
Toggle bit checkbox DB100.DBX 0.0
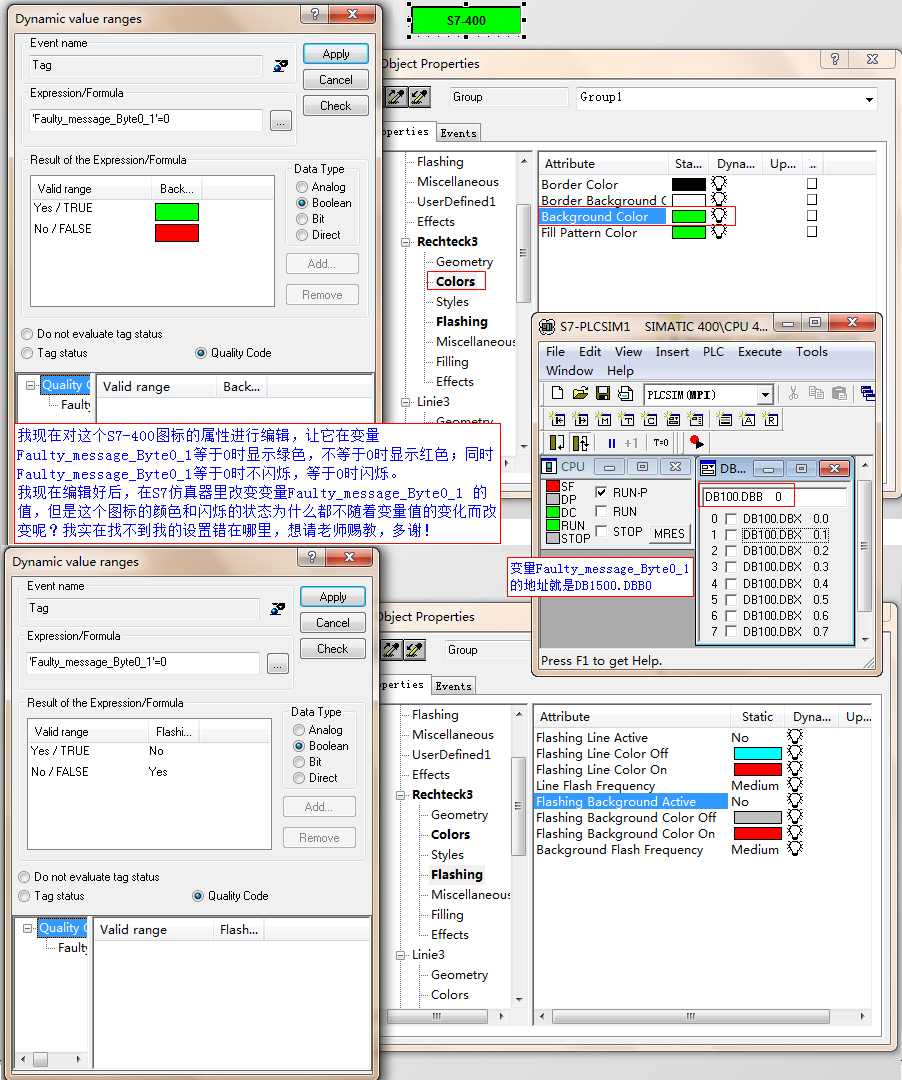731,519
